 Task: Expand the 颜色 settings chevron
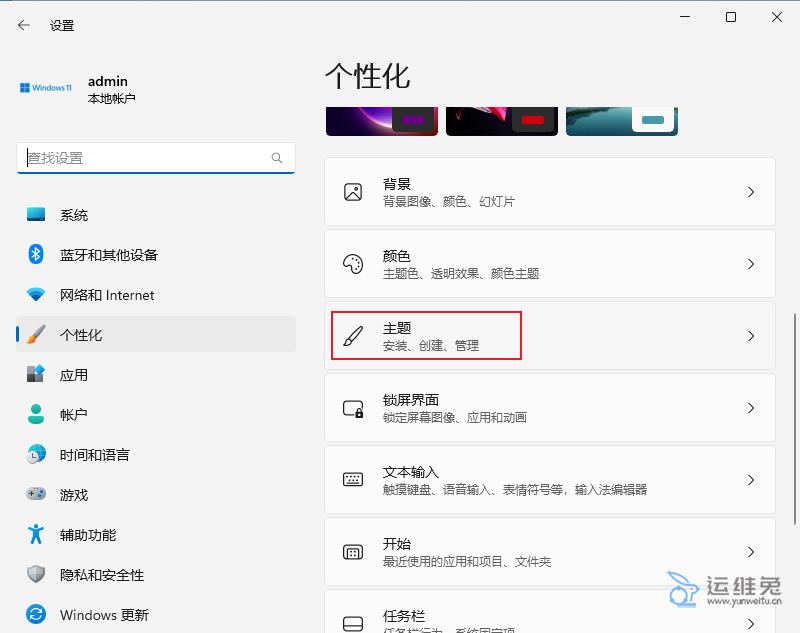(751, 264)
